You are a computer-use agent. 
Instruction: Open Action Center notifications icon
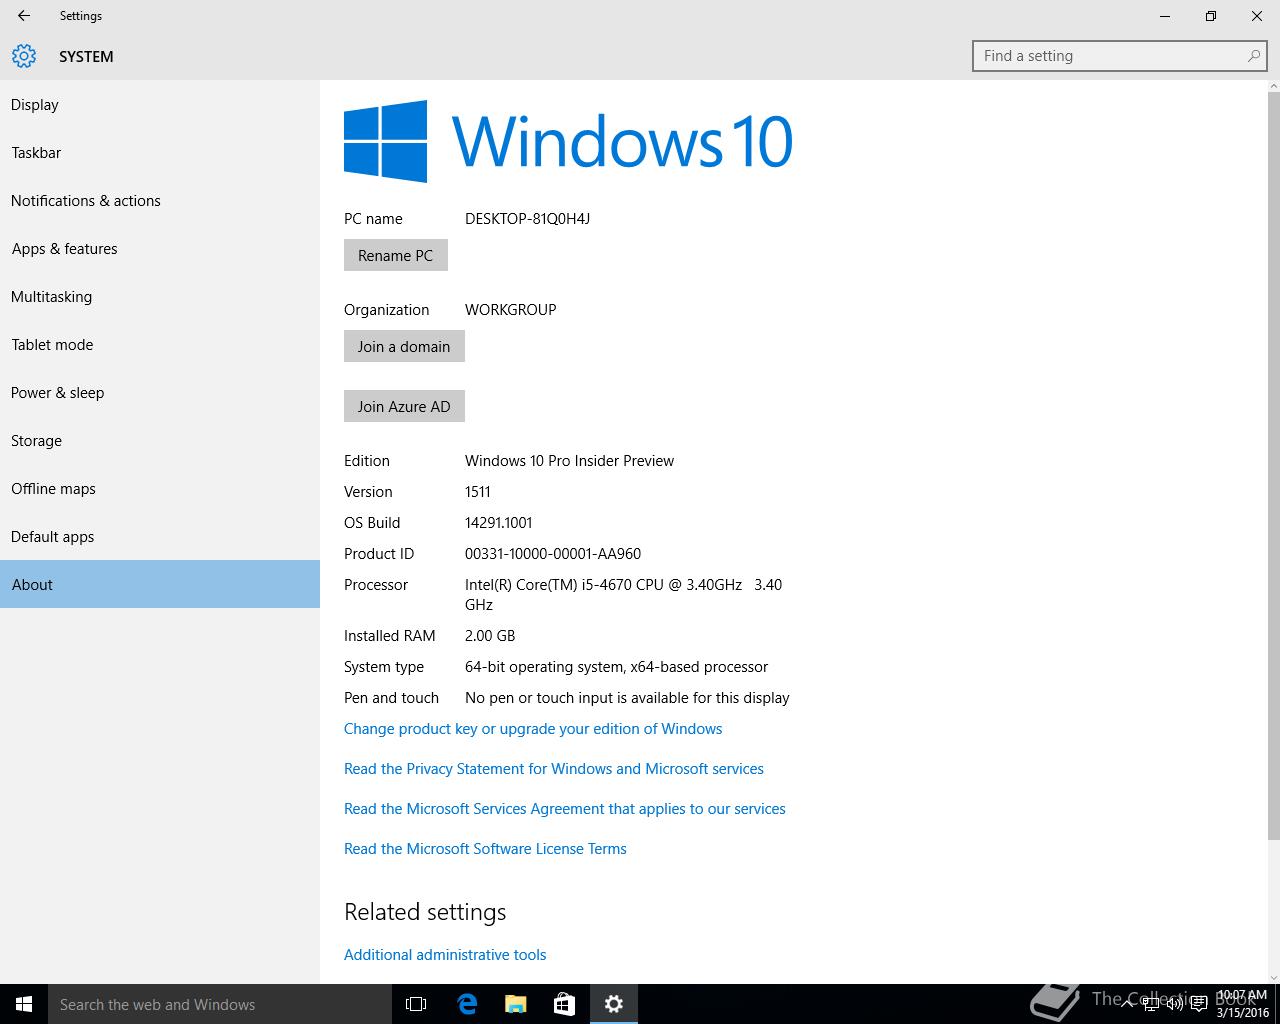tap(1198, 1004)
